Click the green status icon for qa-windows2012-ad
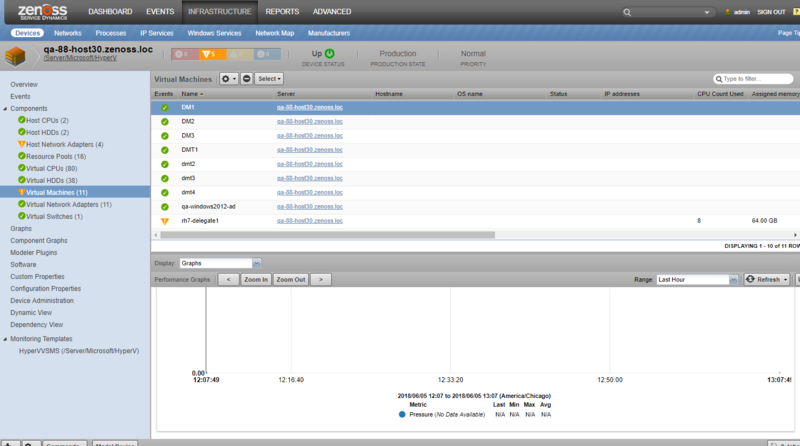This screenshot has width=800, height=446. (164, 207)
